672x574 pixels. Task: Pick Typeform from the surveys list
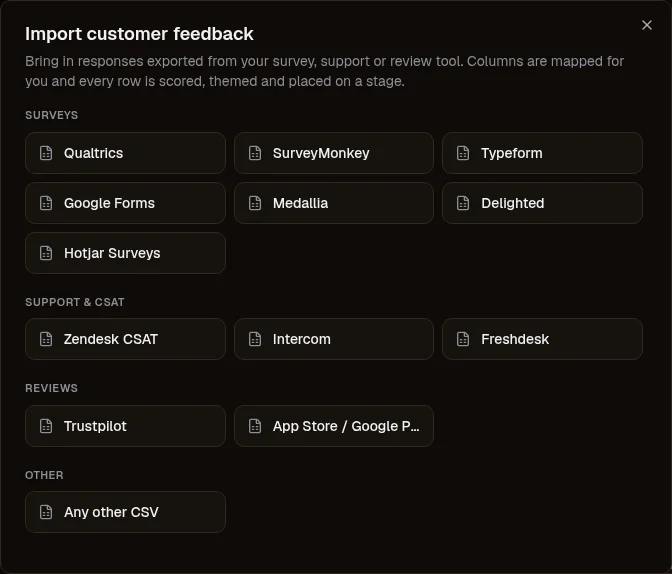coord(542,153)
